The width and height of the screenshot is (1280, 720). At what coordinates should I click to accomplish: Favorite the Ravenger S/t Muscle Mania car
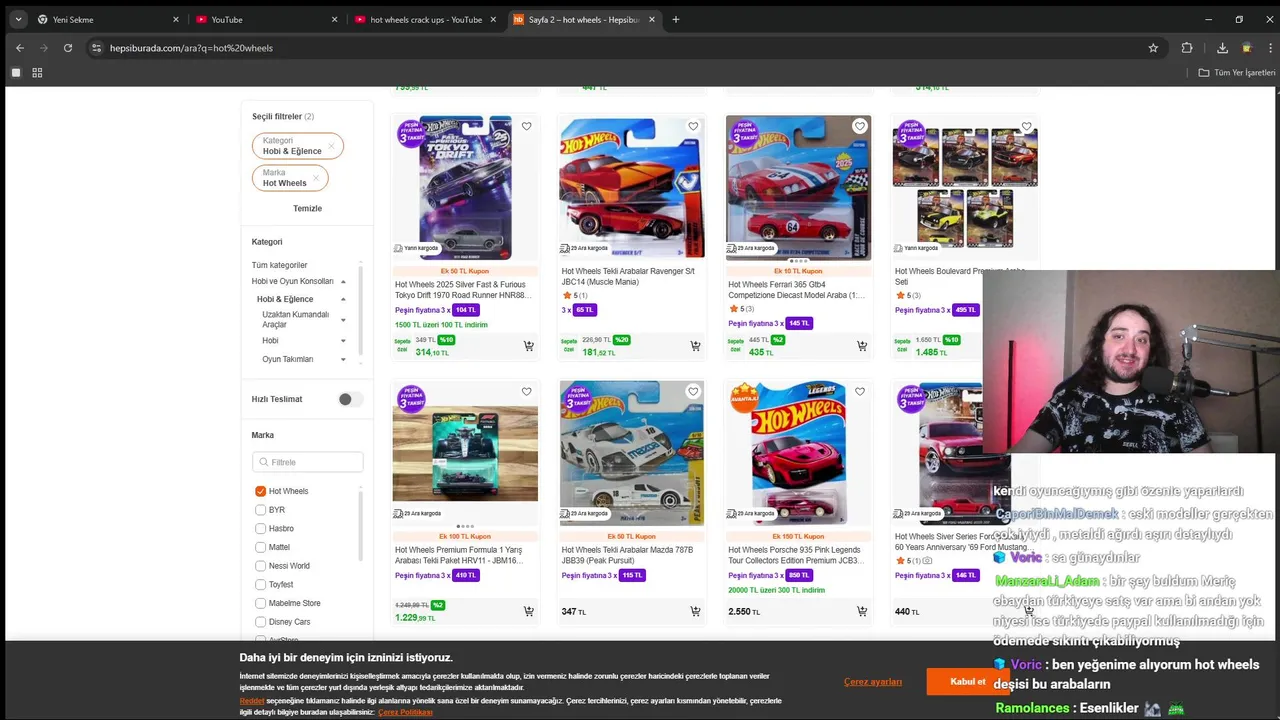(x=693, y=126)
